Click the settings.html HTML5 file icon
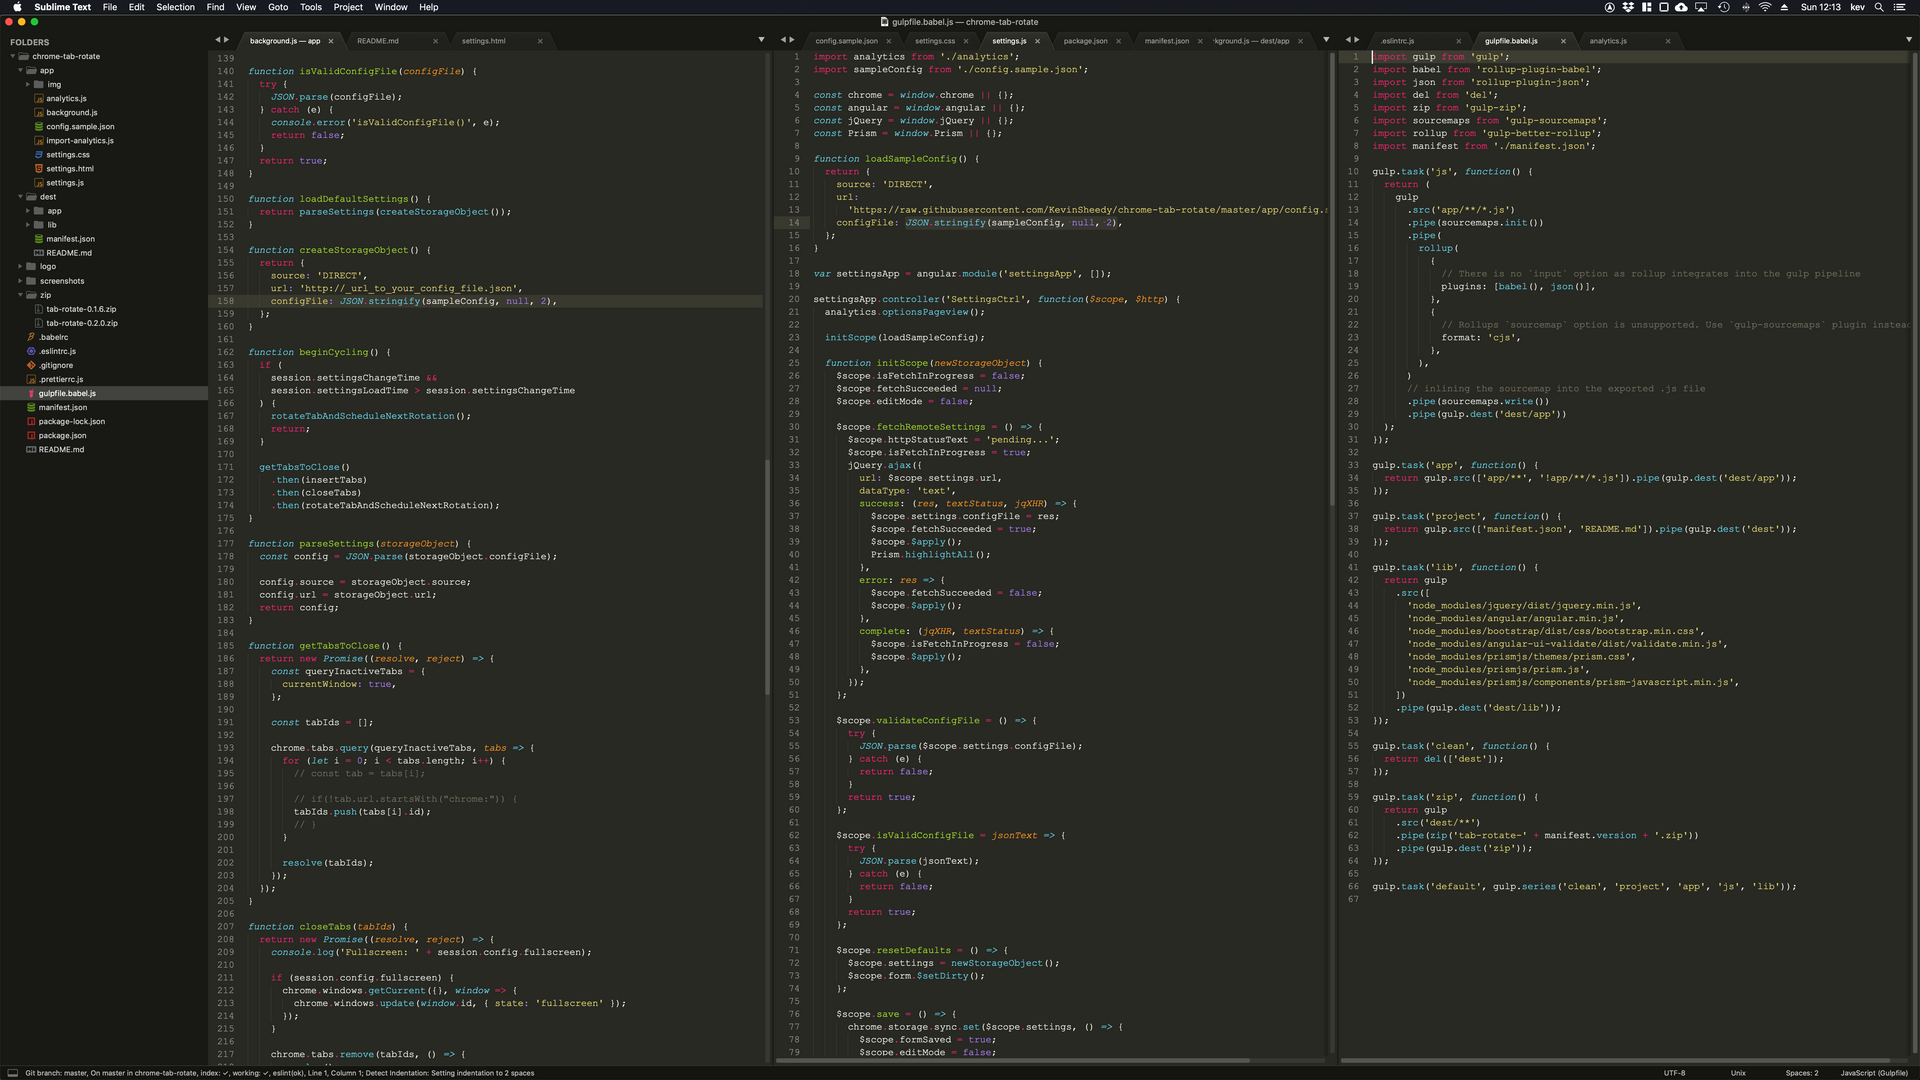This screenshot has height=1080, width=1920. [x=39, y=169]
